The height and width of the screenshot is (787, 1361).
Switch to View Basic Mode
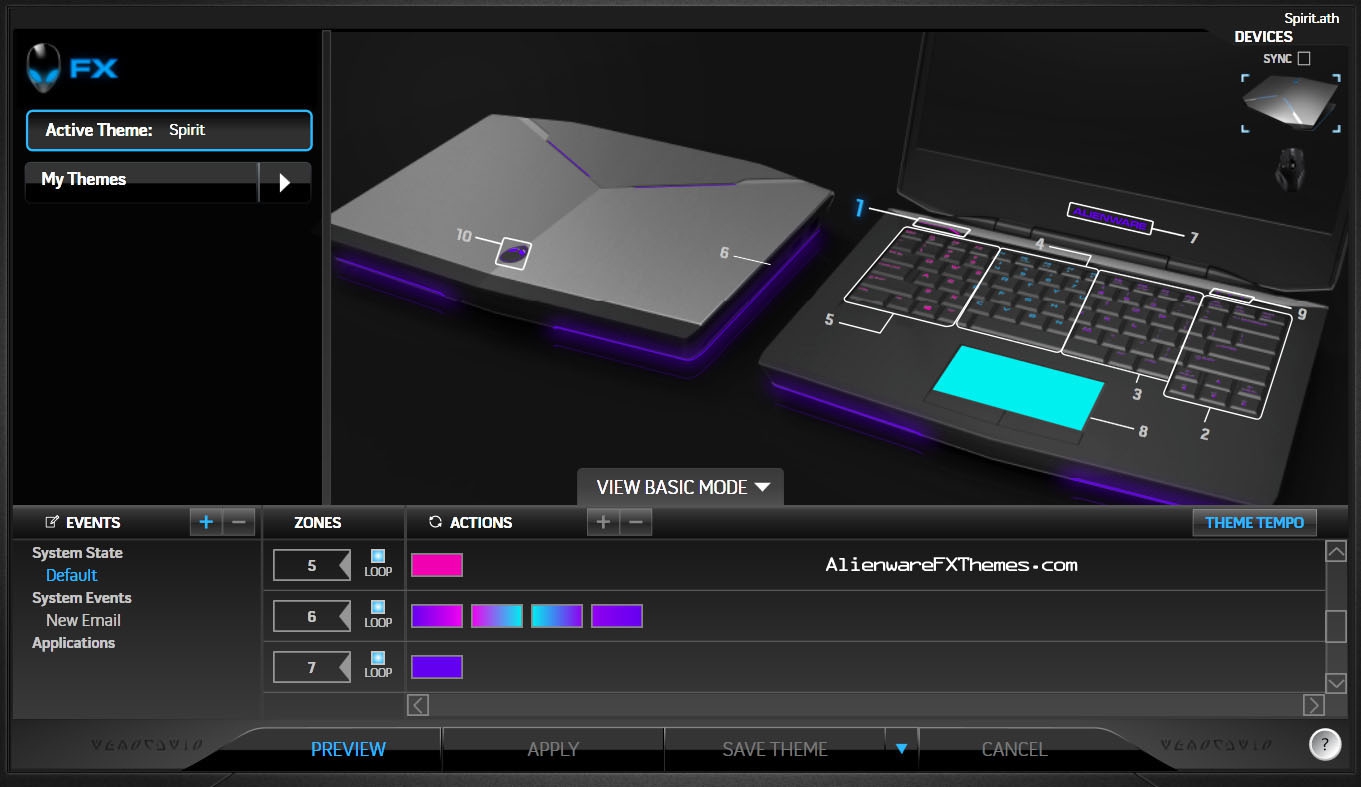pos(681,487)
